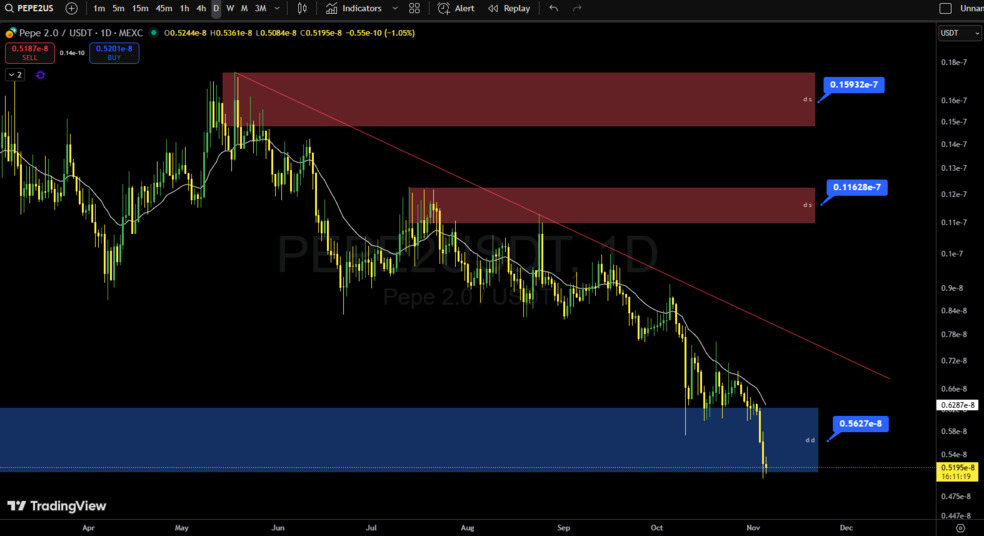
Task: Select the W weekly timeframe
Action: 230,8
